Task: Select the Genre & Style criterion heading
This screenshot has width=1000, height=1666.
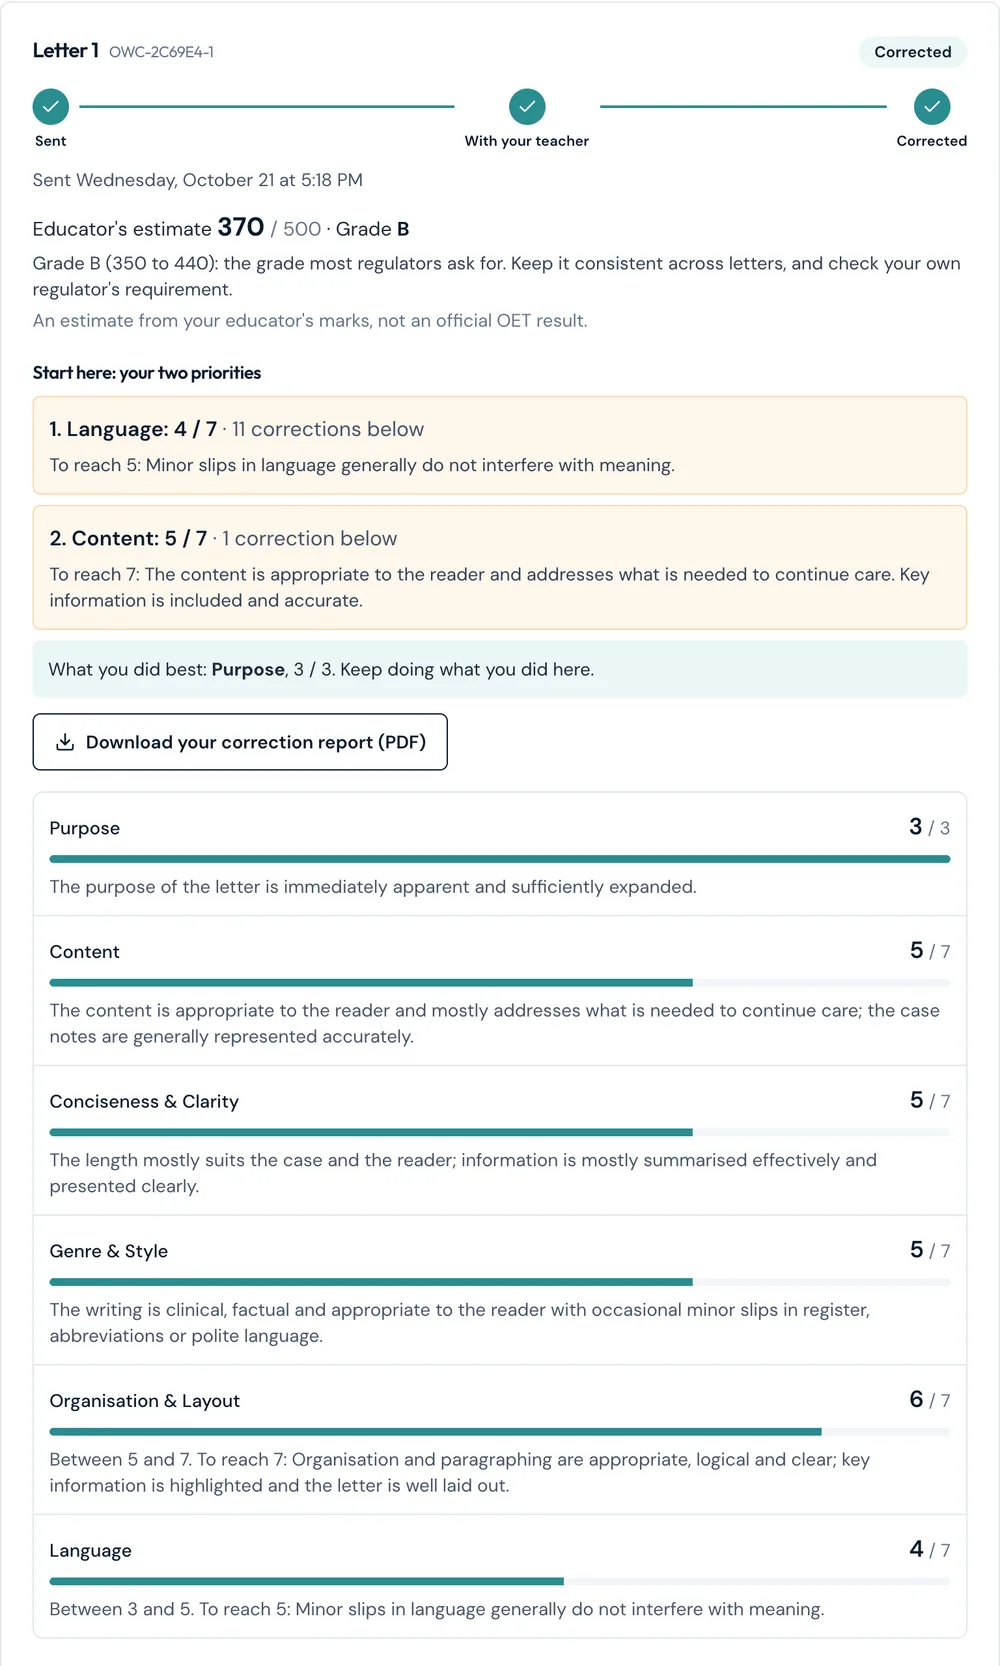Action: [109, 1251]
